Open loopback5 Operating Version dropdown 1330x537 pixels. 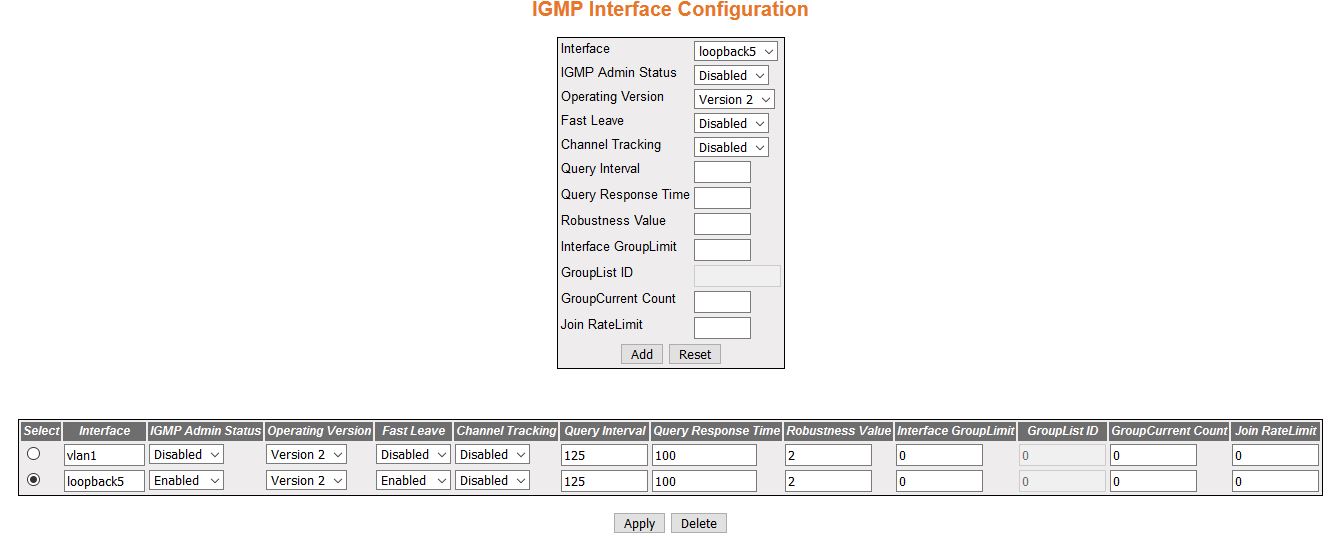pyautogui.click(x=306, y=481)
